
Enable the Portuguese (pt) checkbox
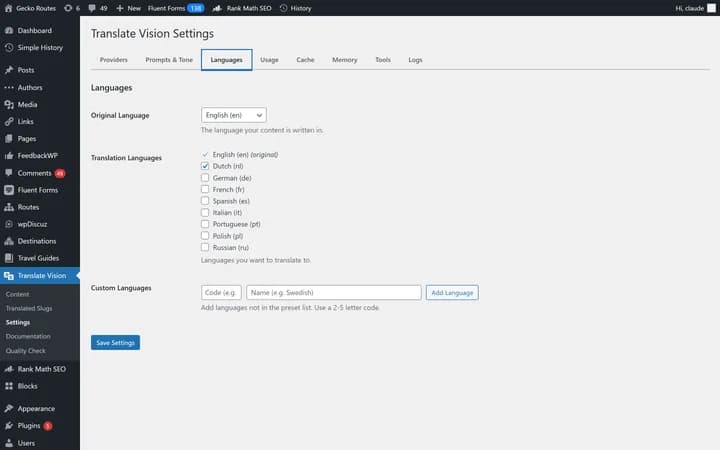click(205, 224)
